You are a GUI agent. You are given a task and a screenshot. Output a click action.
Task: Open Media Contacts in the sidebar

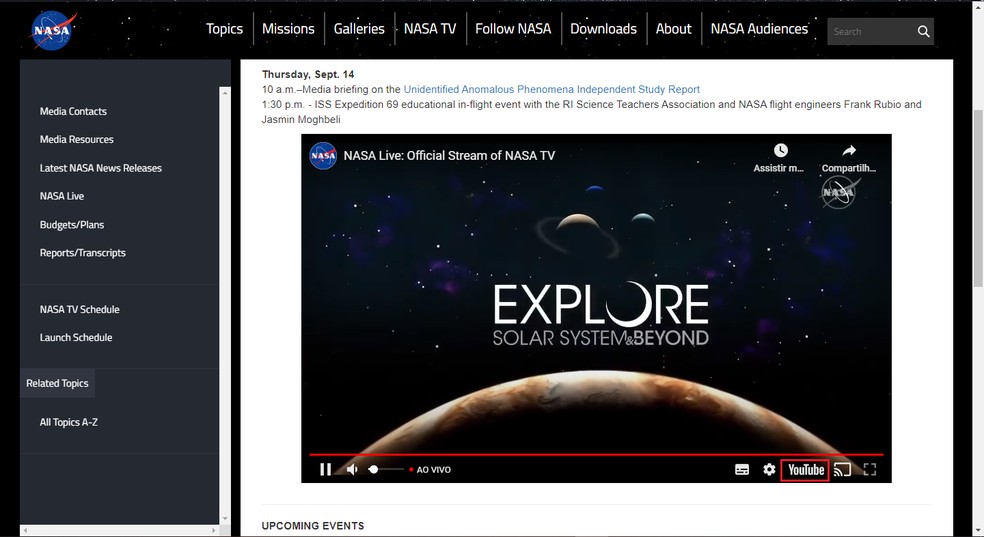73,111
